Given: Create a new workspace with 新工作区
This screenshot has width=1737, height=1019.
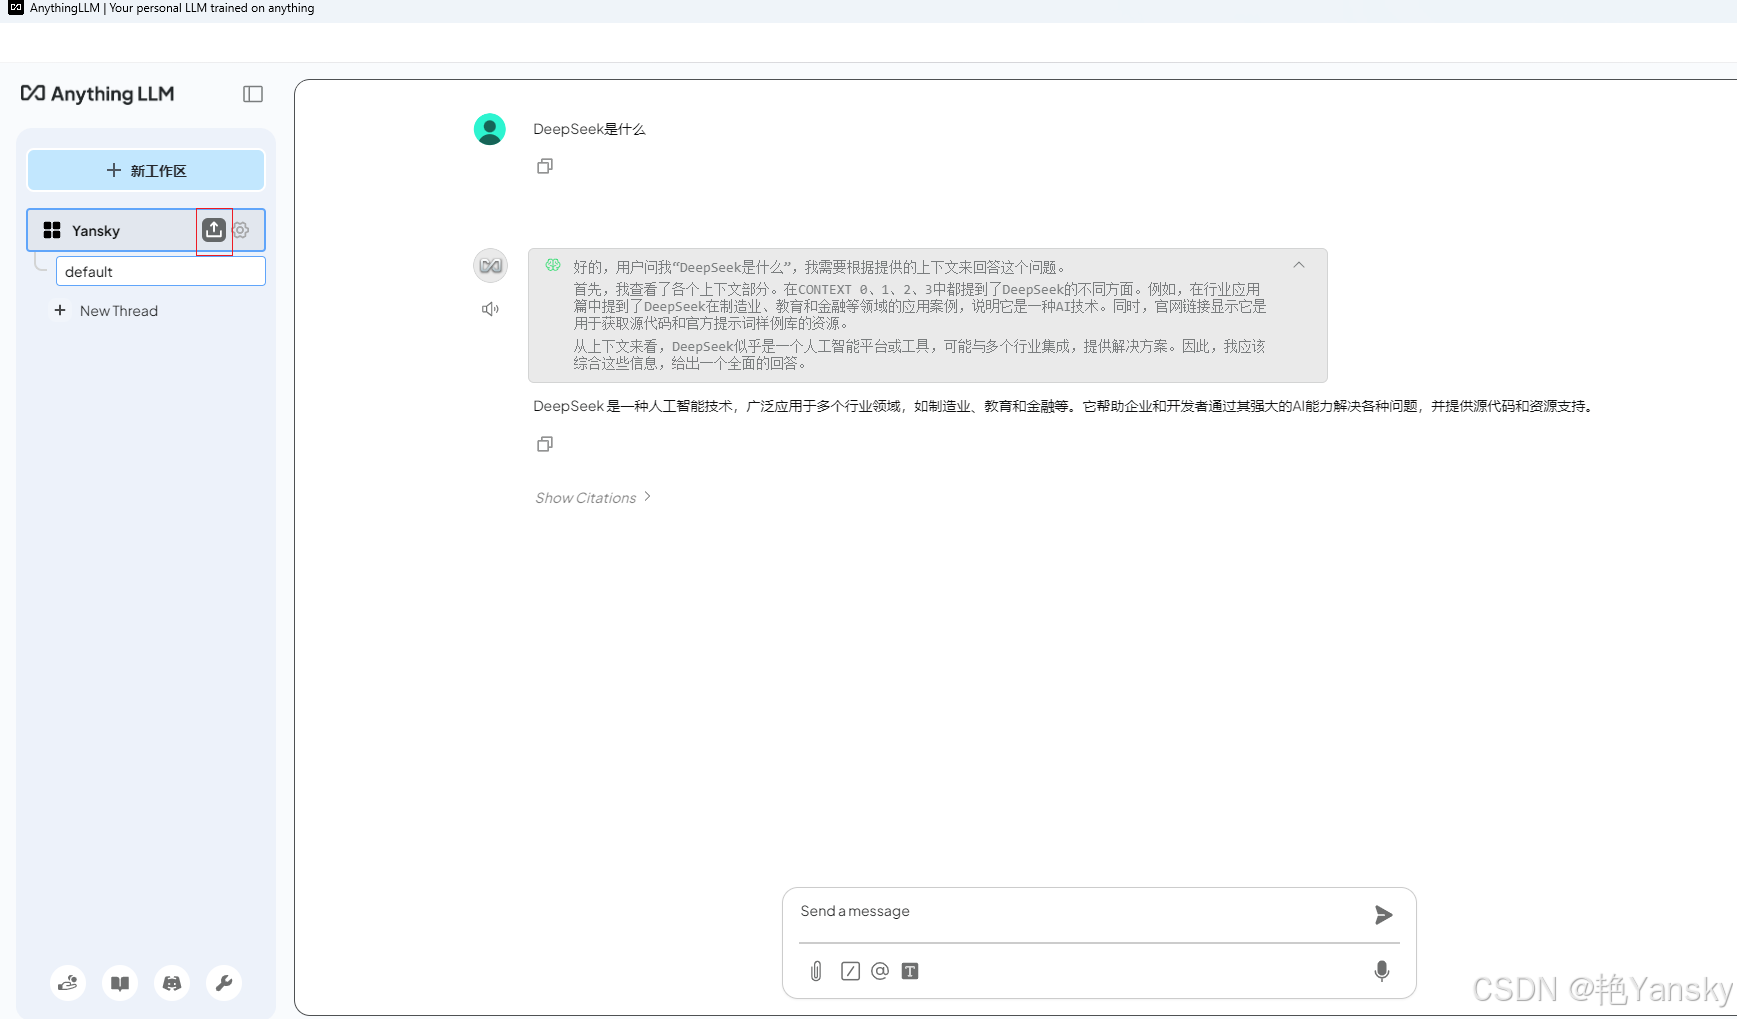Looking at the screenshot, I should tap(146, 170).
